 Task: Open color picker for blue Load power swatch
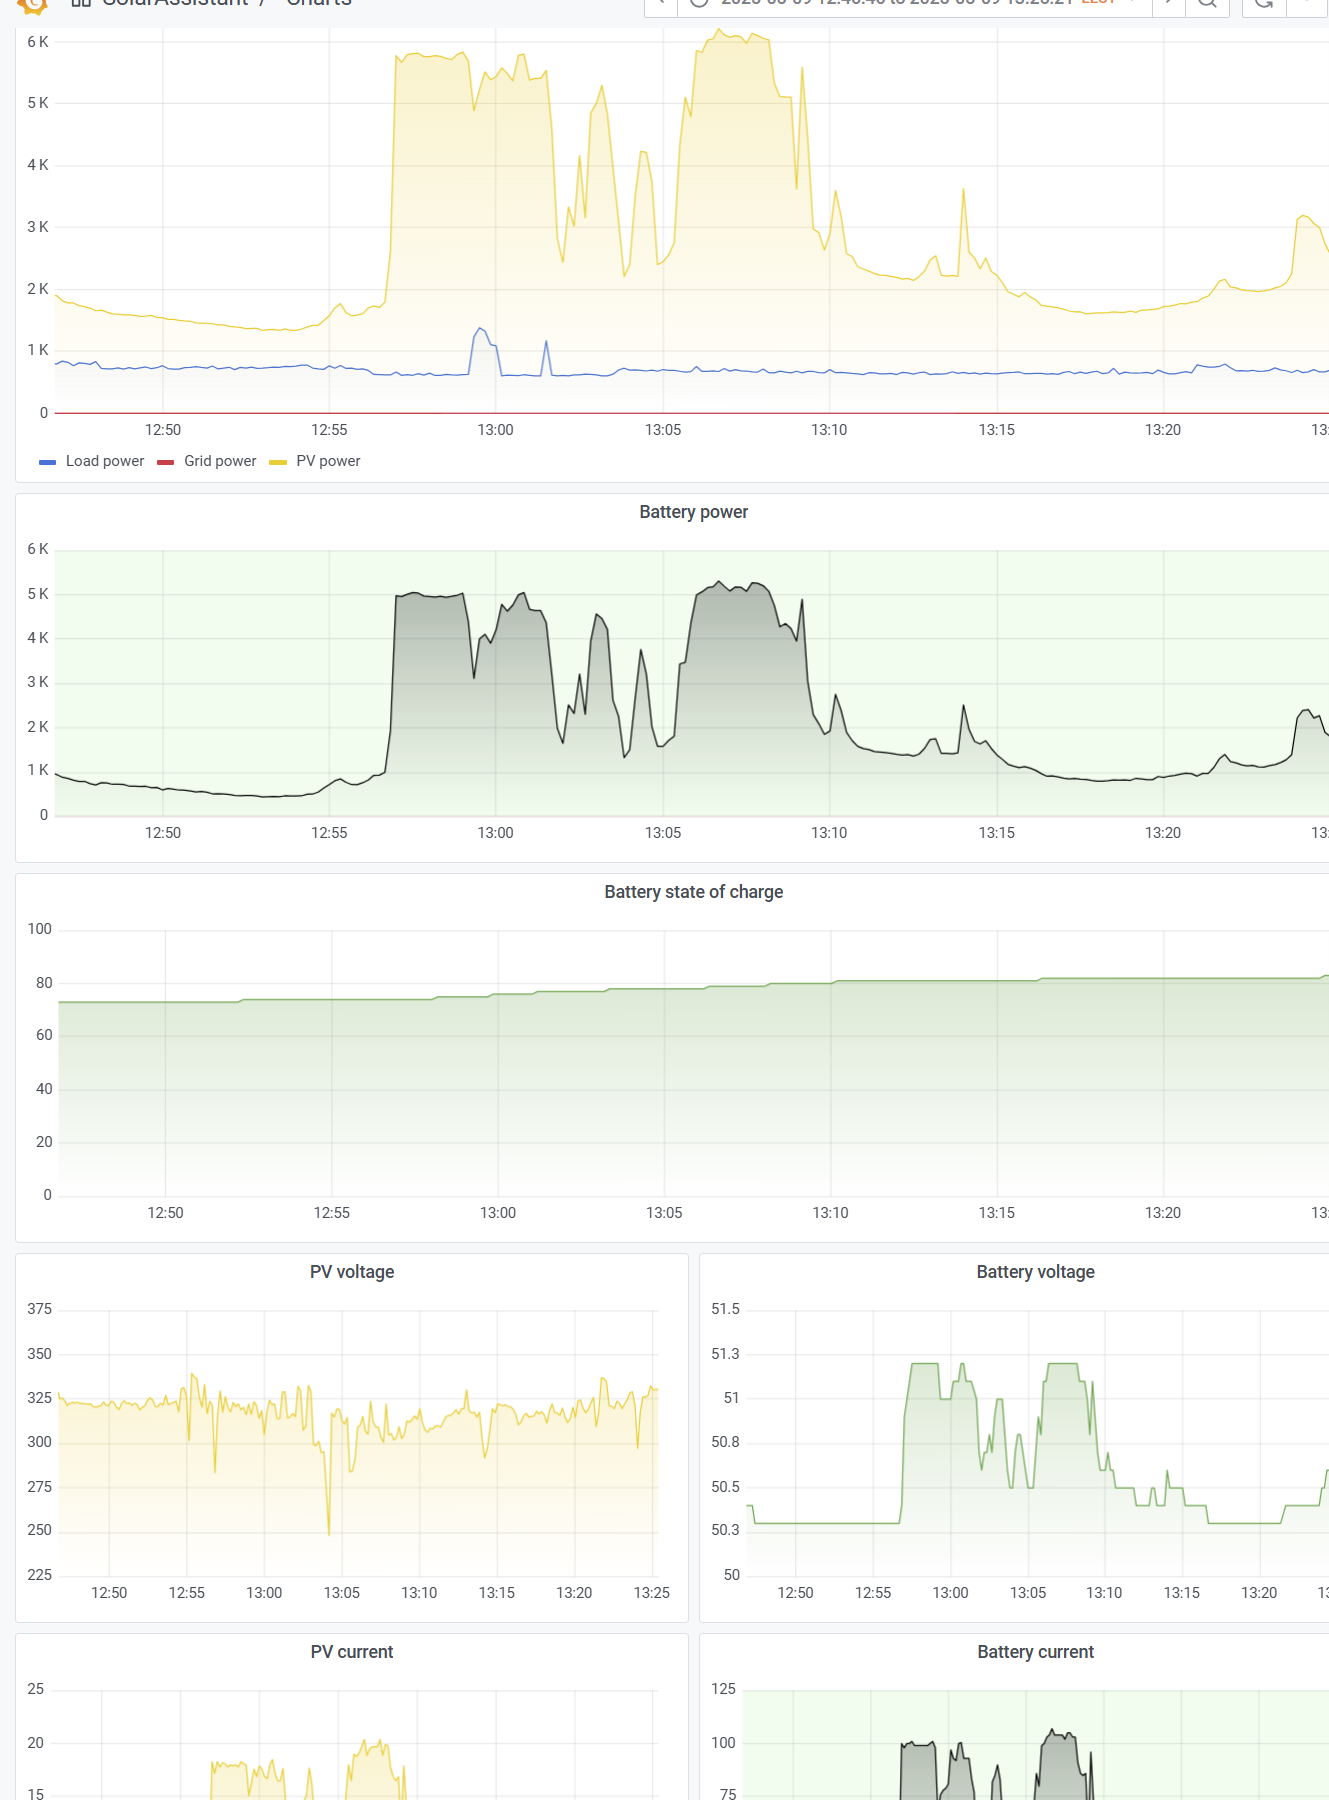click(x=47, y=462)
